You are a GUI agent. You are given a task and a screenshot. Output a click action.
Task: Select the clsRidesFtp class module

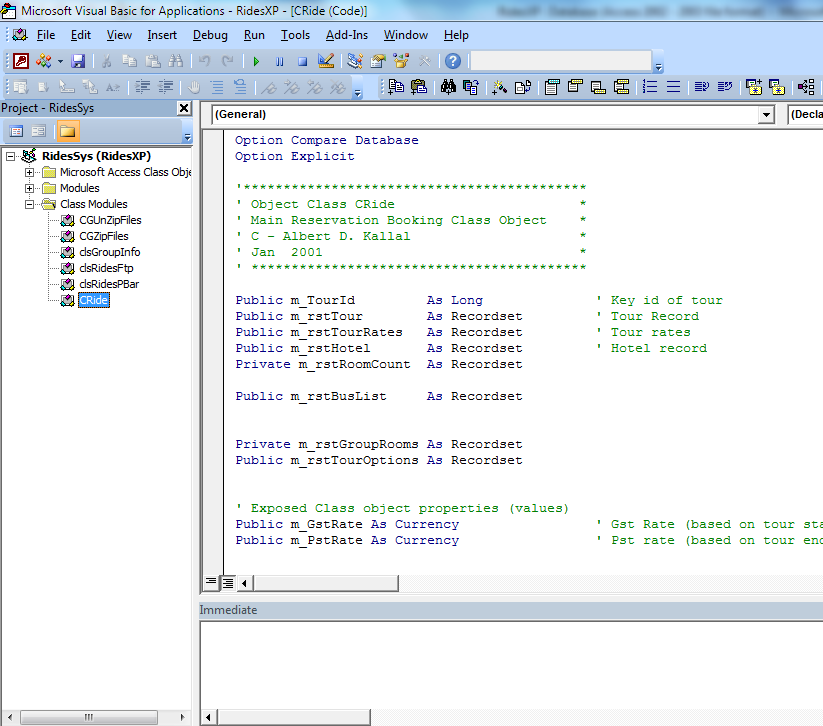click(x=106, y=268)
